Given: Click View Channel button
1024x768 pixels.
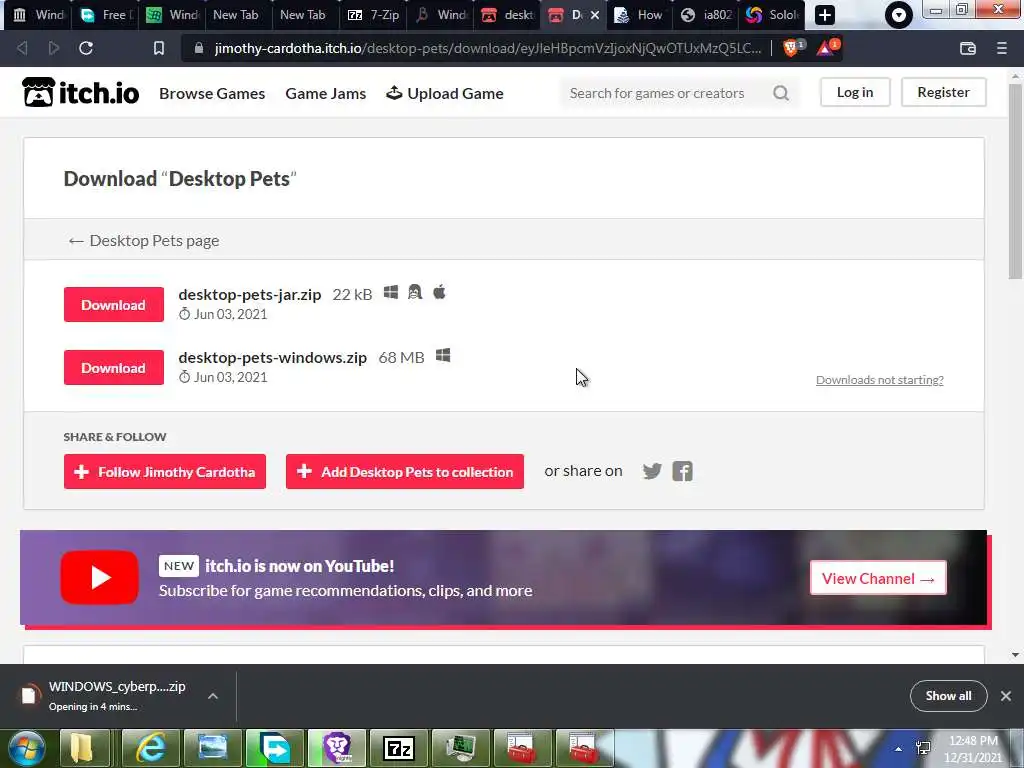Looking at the screenshot, I should click(878, 578).
